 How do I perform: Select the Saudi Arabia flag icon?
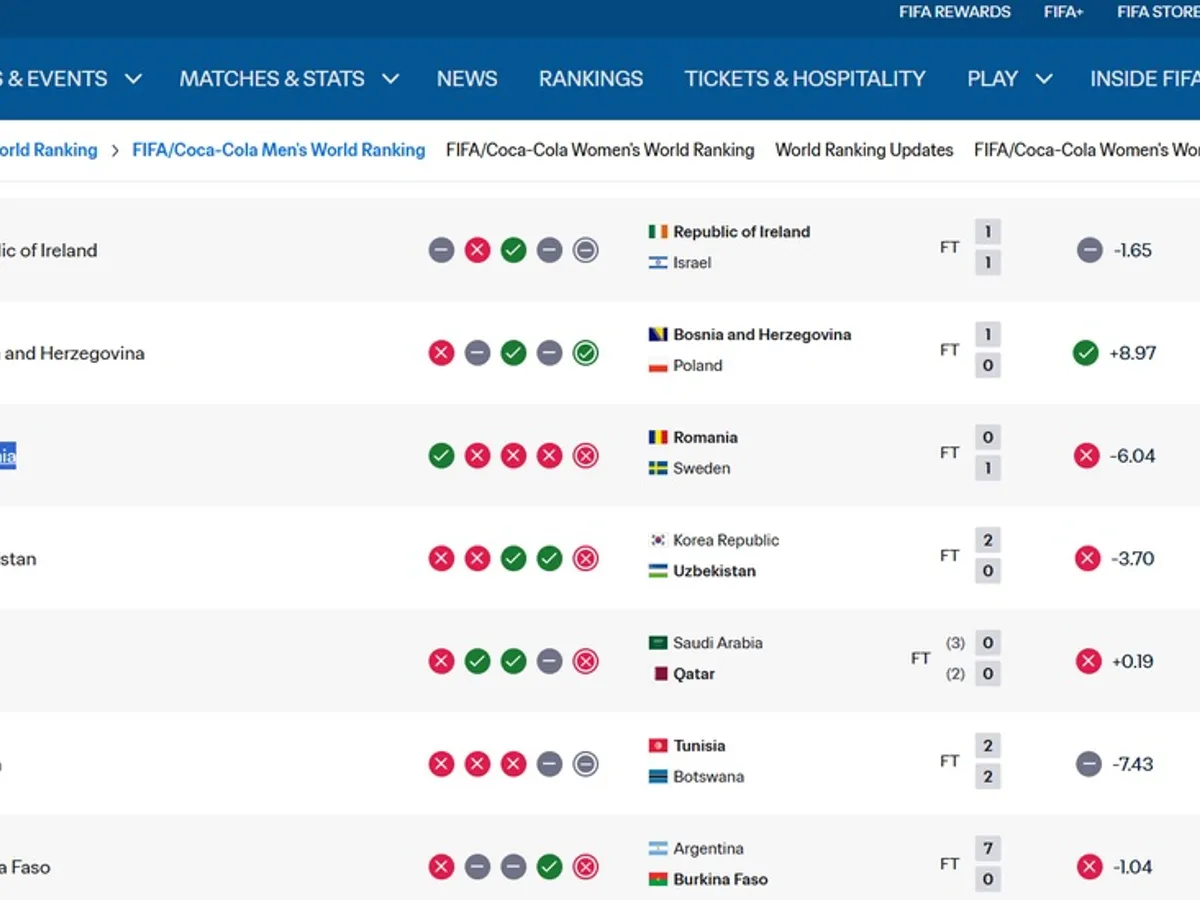click(657, 643)
